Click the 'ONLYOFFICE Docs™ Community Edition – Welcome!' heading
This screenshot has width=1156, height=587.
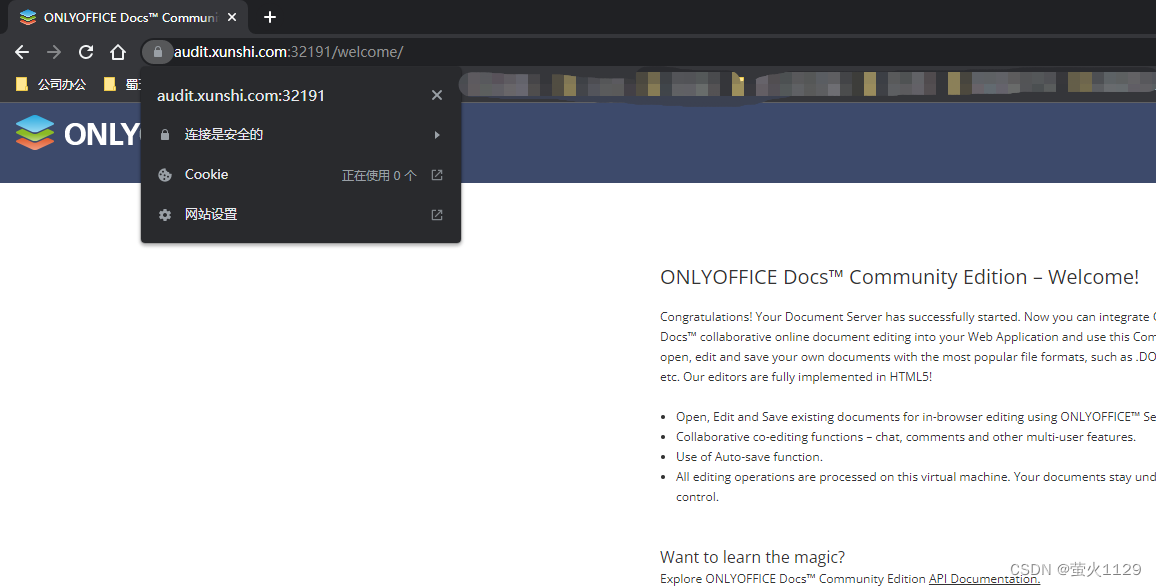click(899, 277)
